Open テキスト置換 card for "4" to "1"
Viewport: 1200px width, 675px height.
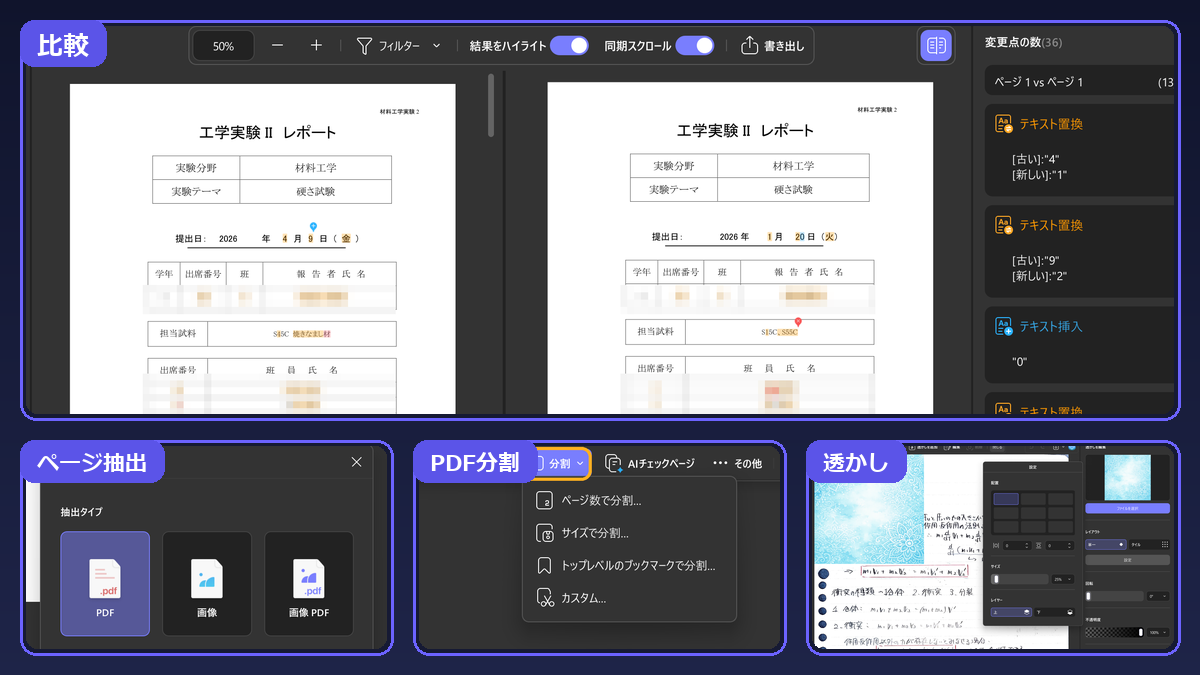1080,150
